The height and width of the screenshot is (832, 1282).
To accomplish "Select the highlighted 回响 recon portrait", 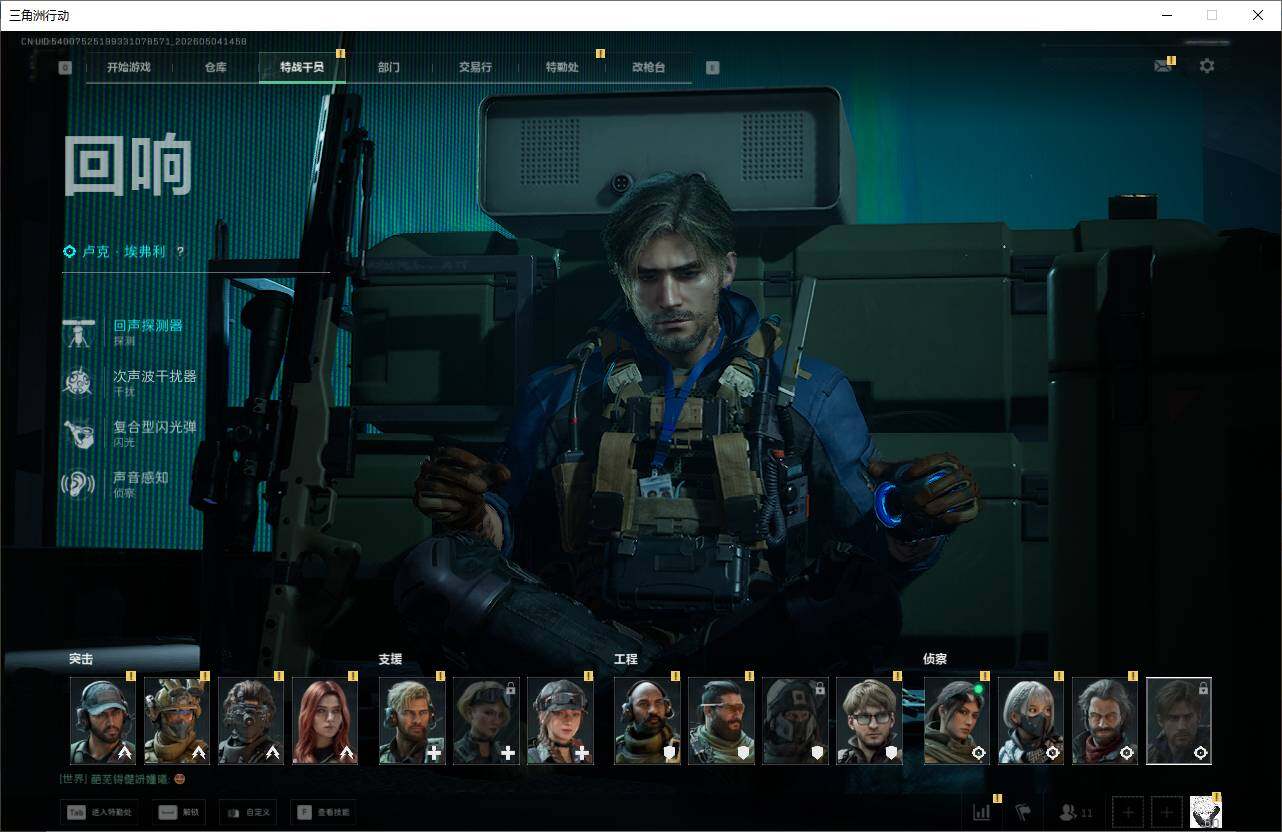I will (1179, 721).
